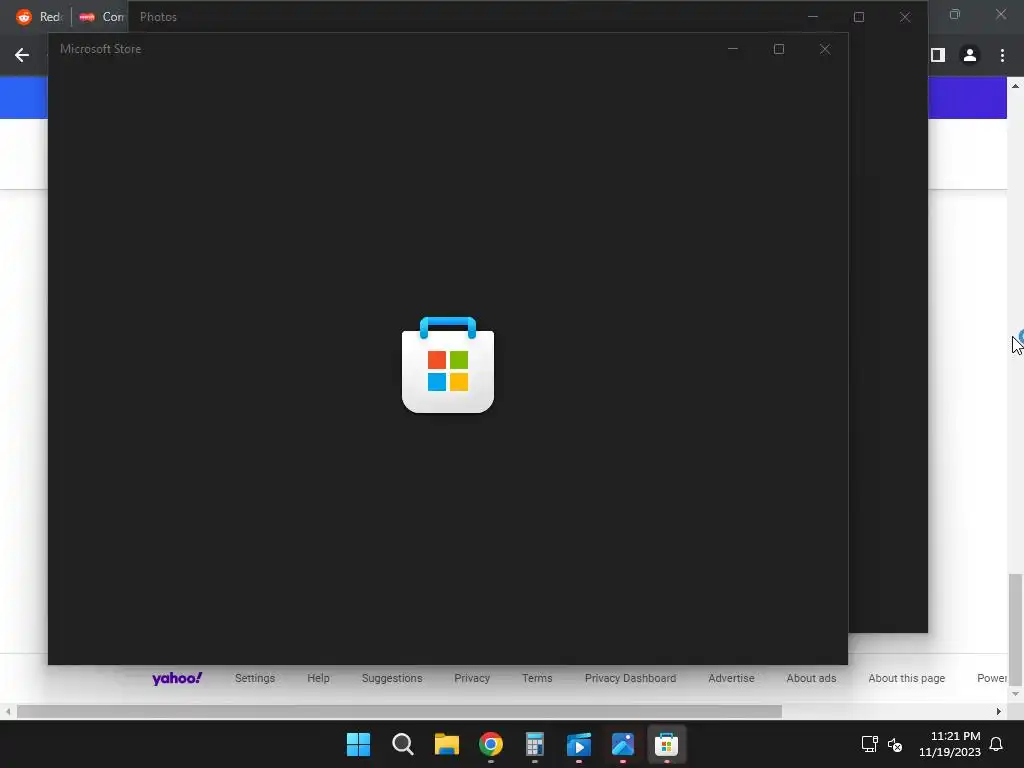Open Terms footer link

[x=537, y=678]
